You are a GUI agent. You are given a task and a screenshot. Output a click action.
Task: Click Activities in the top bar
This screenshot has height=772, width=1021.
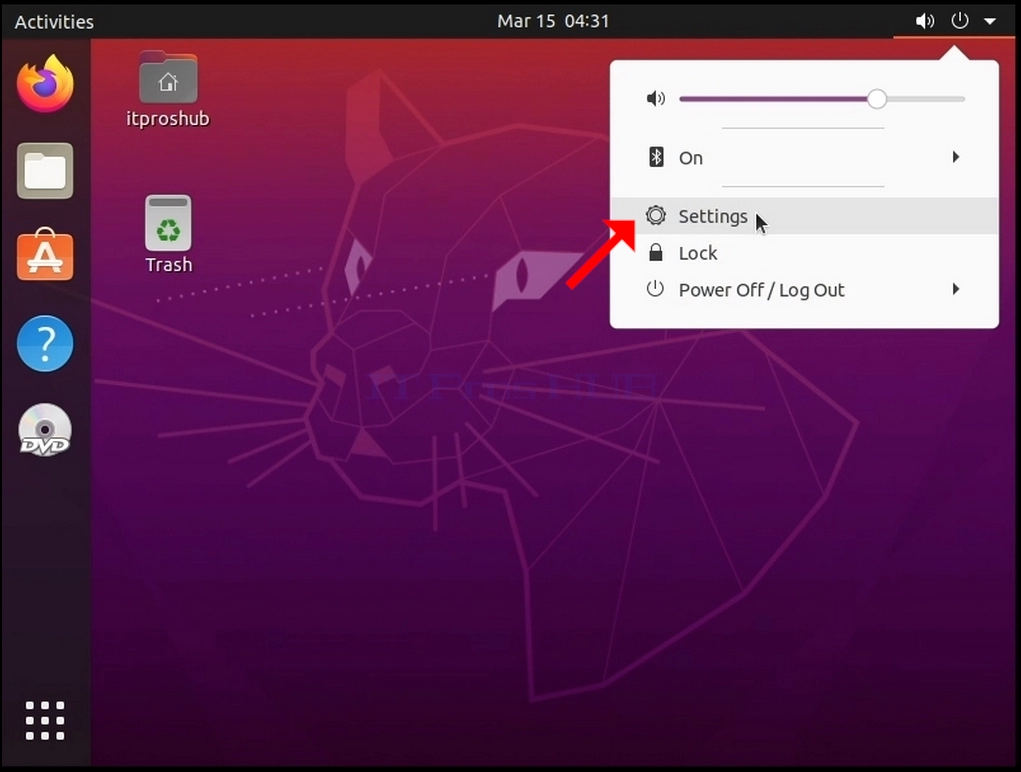tap(54, 21)
